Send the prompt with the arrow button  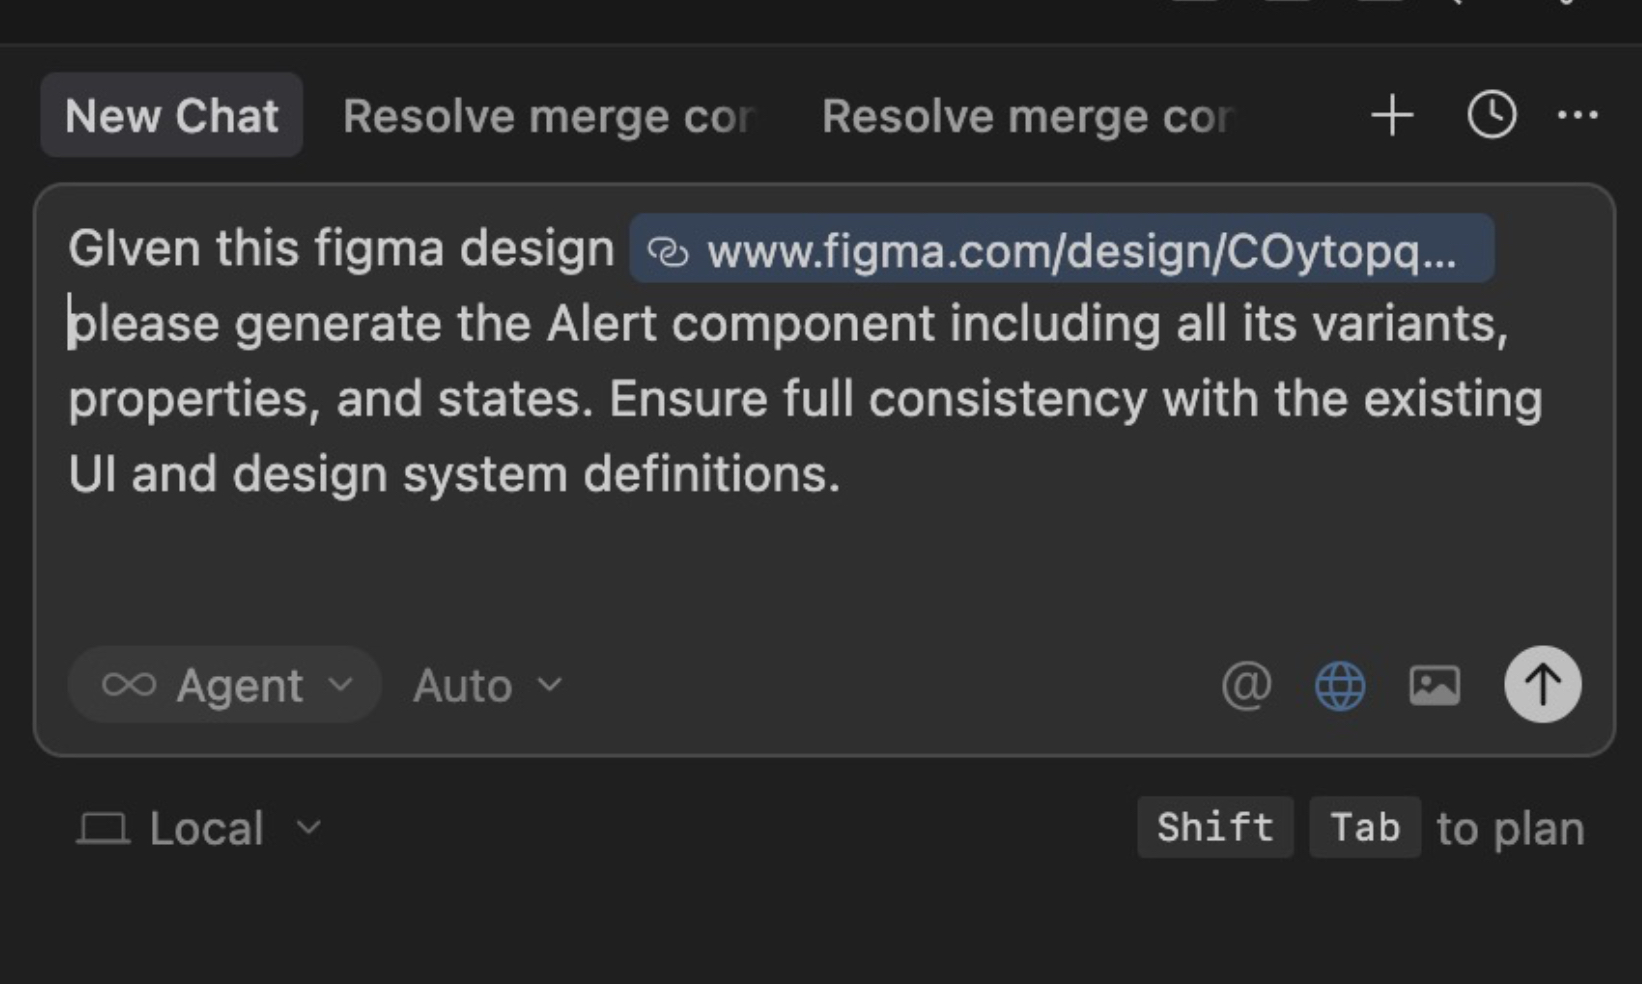(x=1542, y=685)
